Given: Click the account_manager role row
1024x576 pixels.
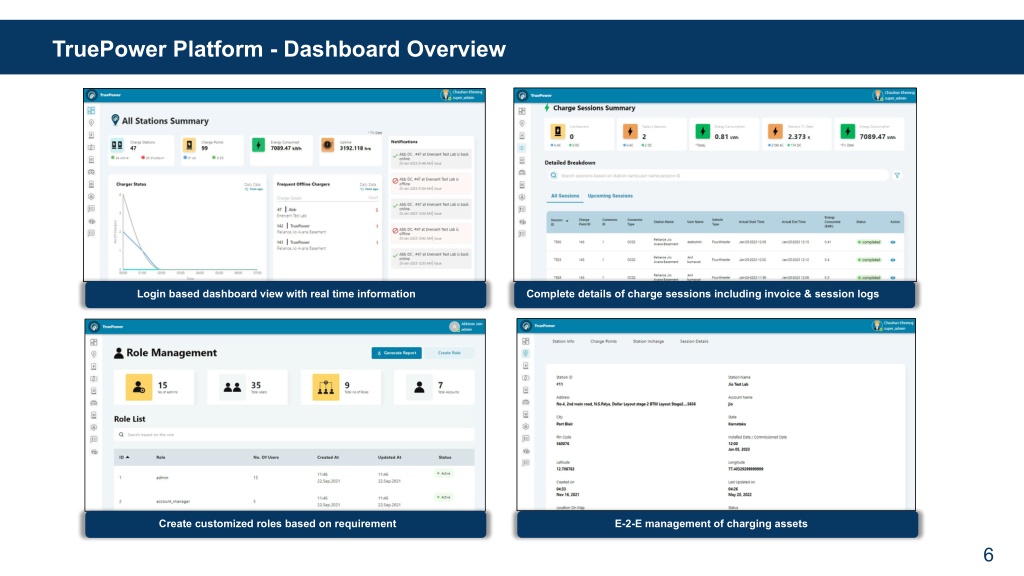Looking at the screenshot, I should pyautogui.click(x=294, y=501).
